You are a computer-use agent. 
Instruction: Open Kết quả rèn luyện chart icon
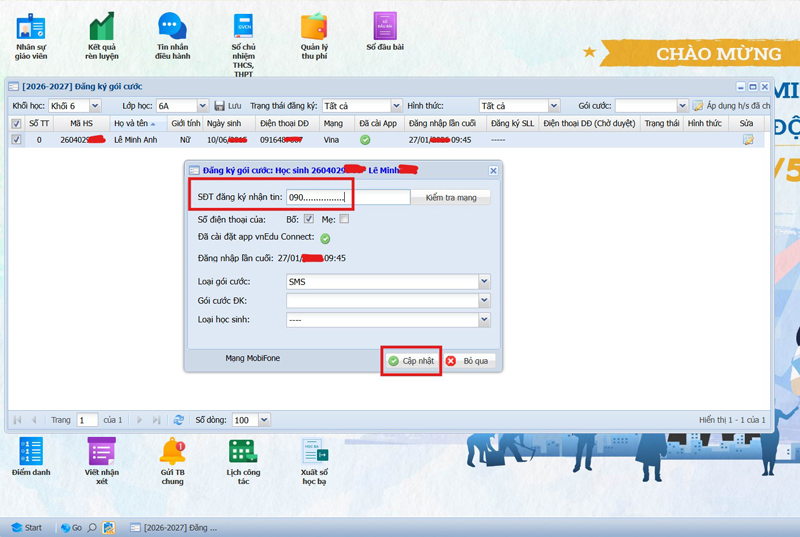point(102,27)
